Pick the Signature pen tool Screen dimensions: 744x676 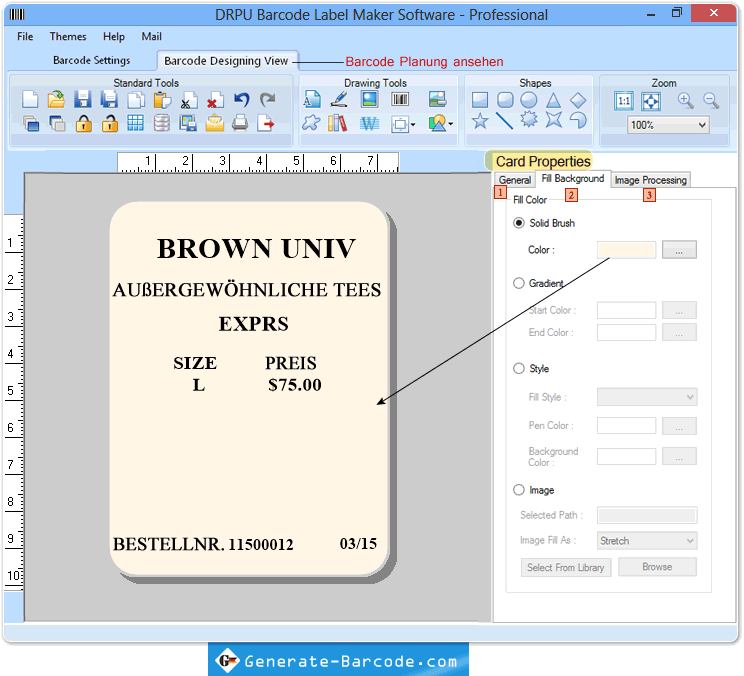(339, 100)
